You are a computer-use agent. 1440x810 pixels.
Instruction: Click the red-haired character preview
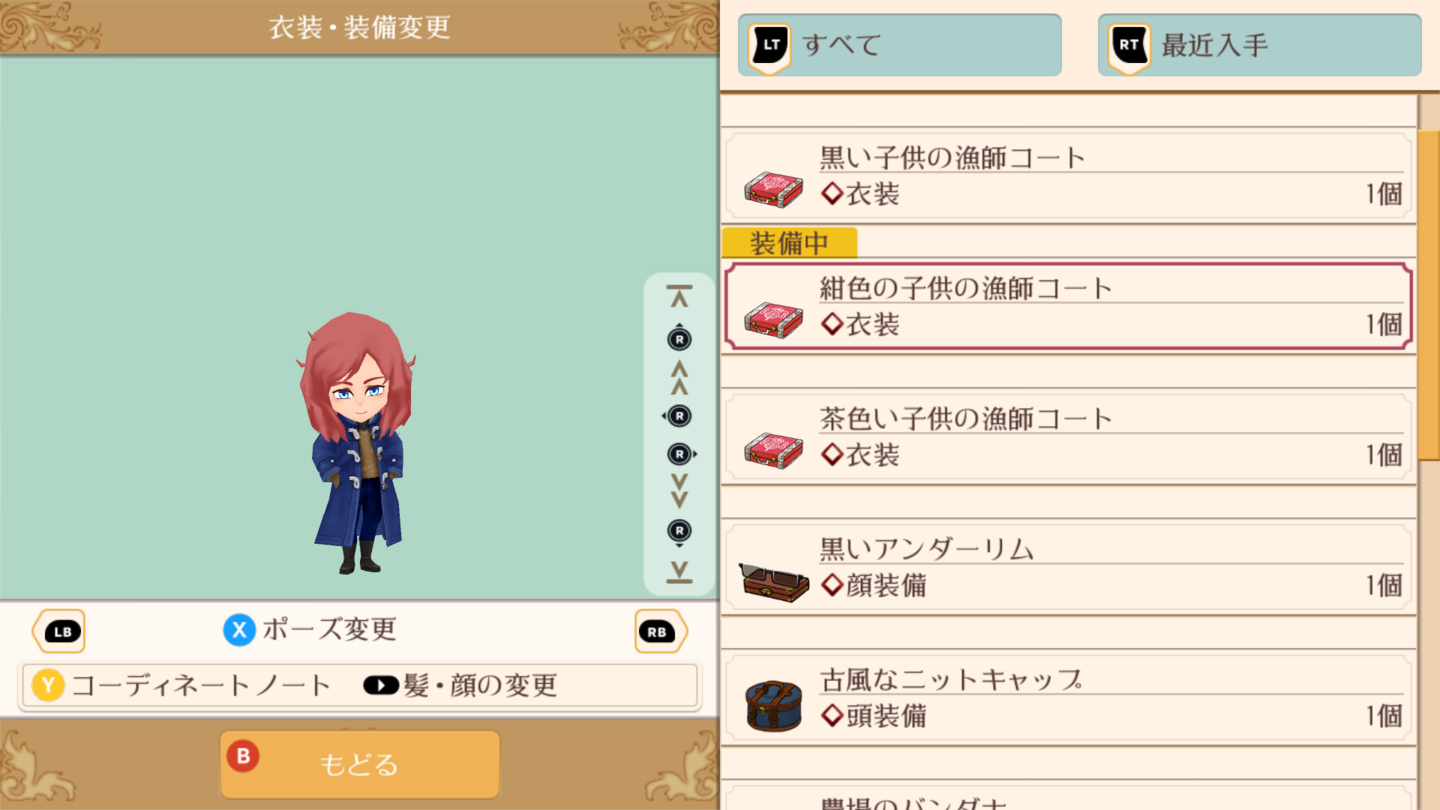tap(357, 442)
